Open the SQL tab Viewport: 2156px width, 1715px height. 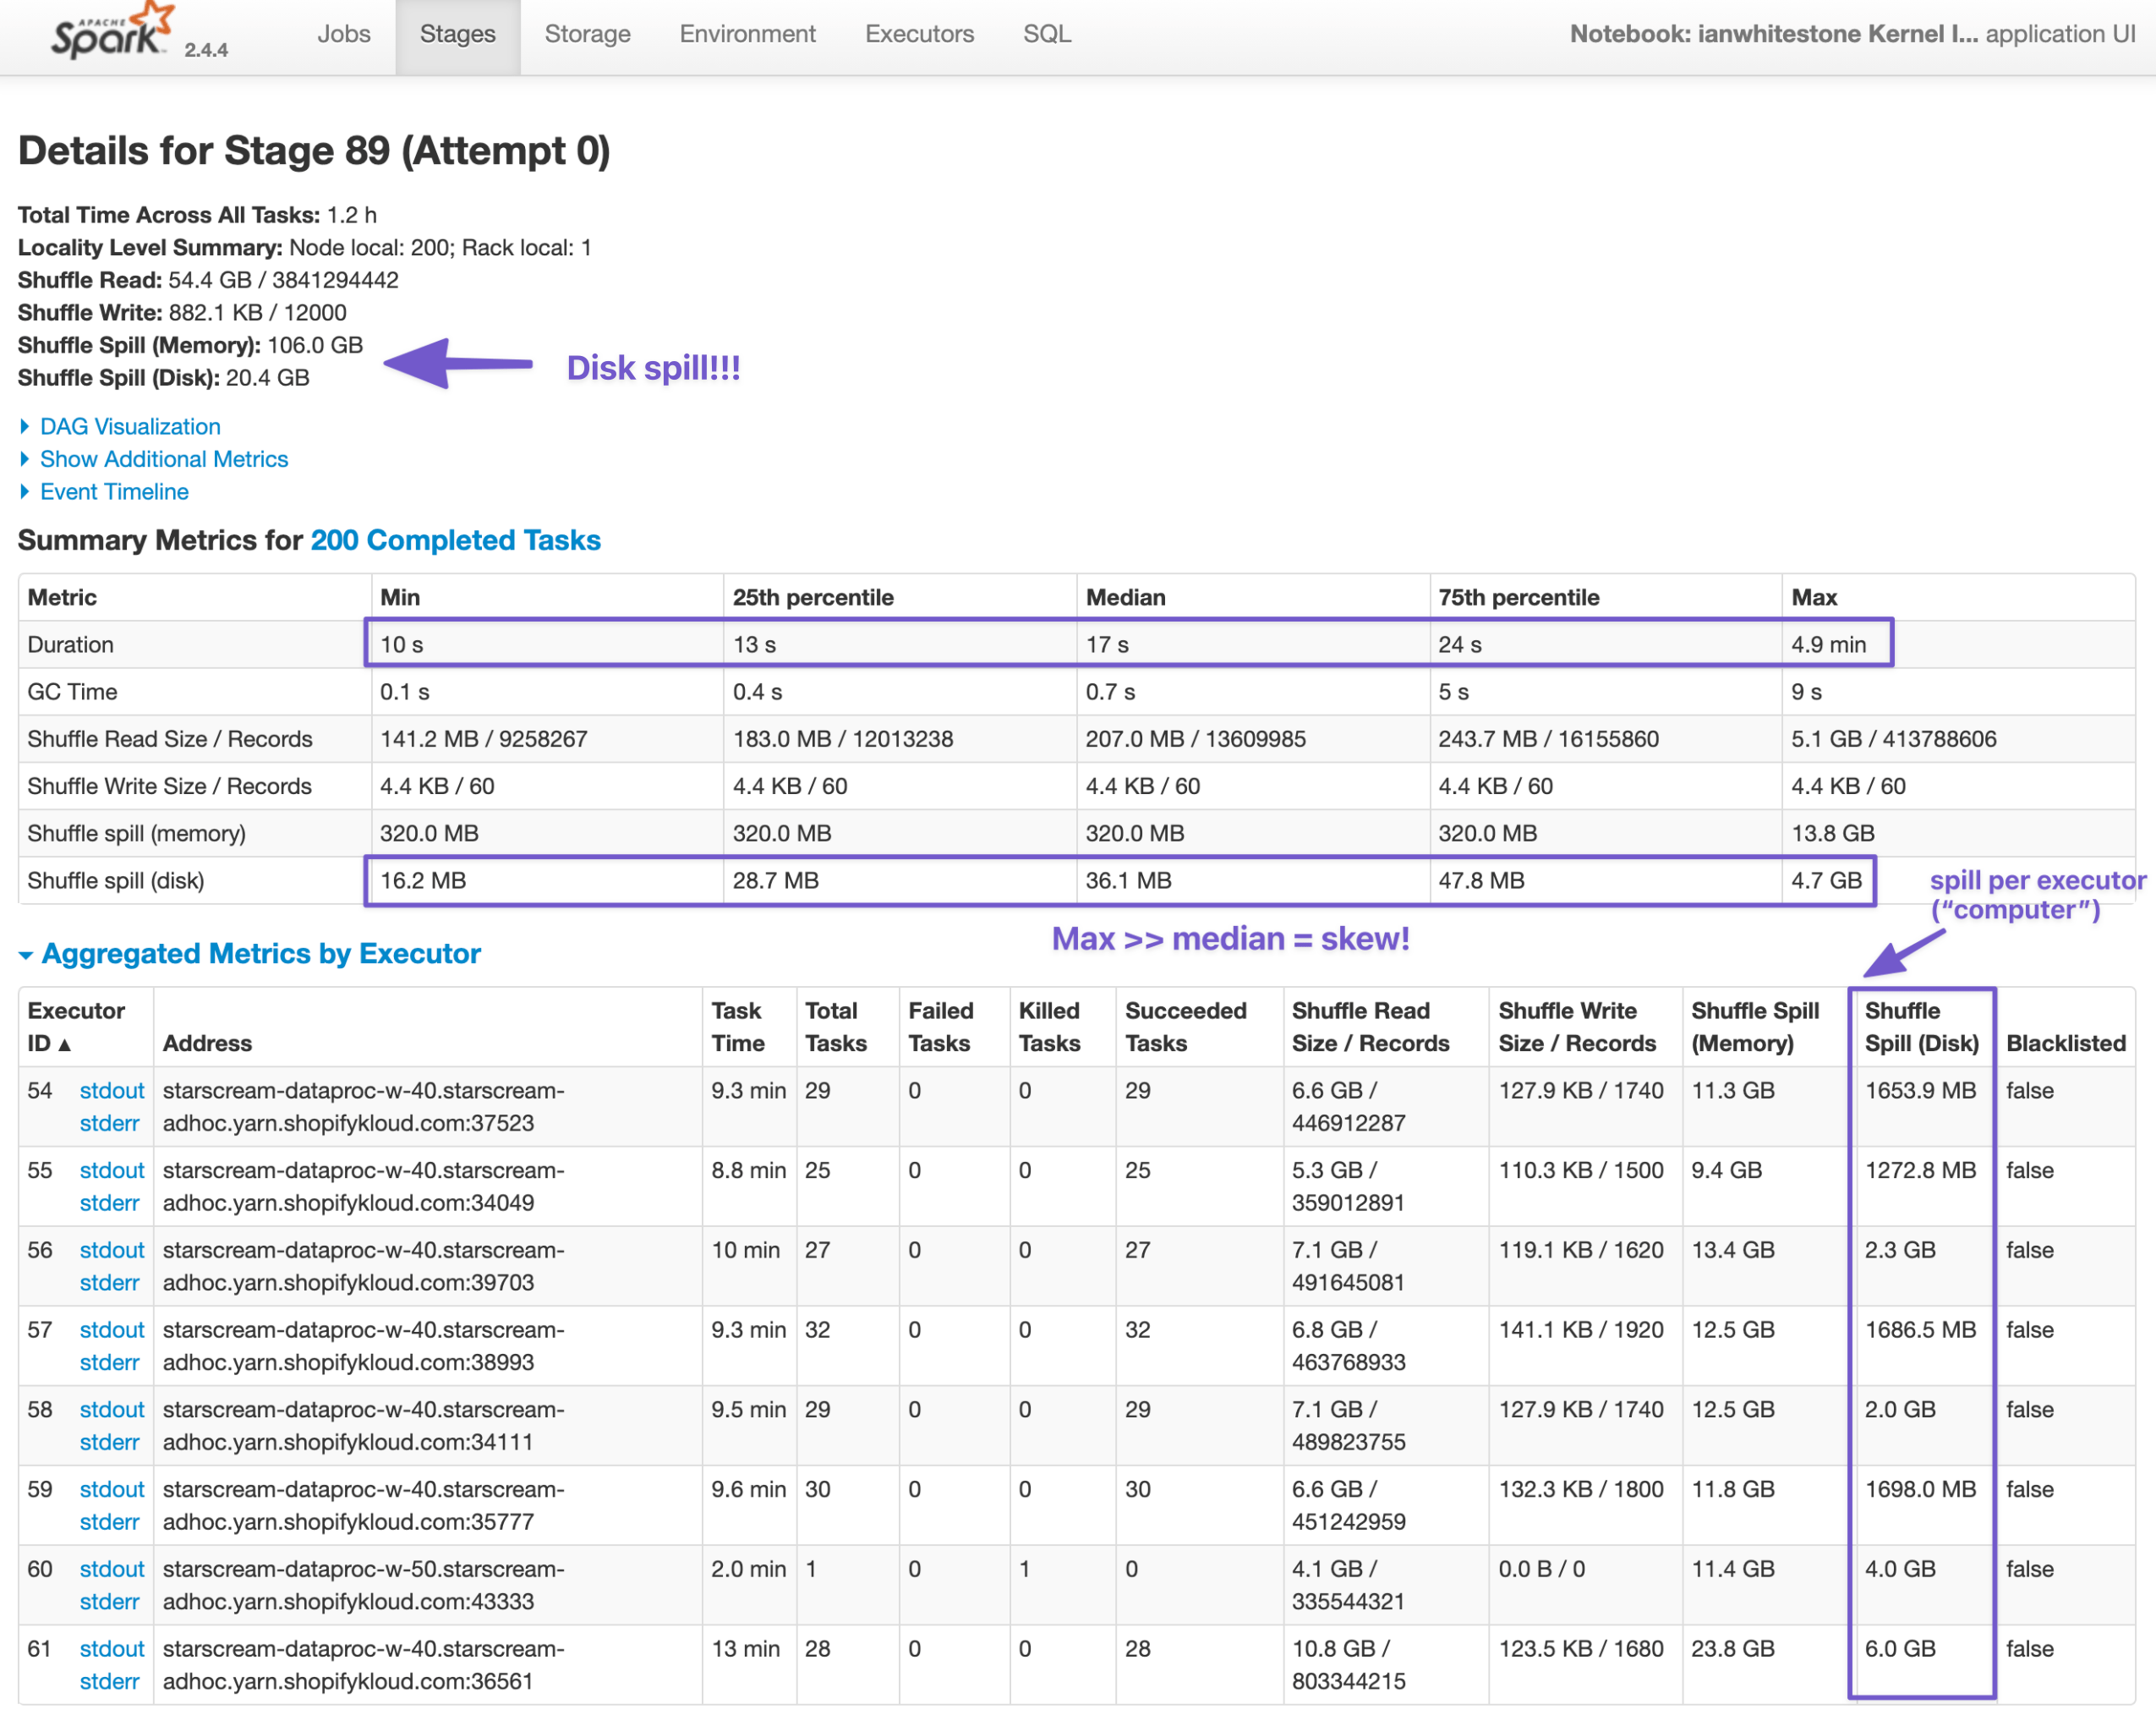click(x=1046, y=33)
